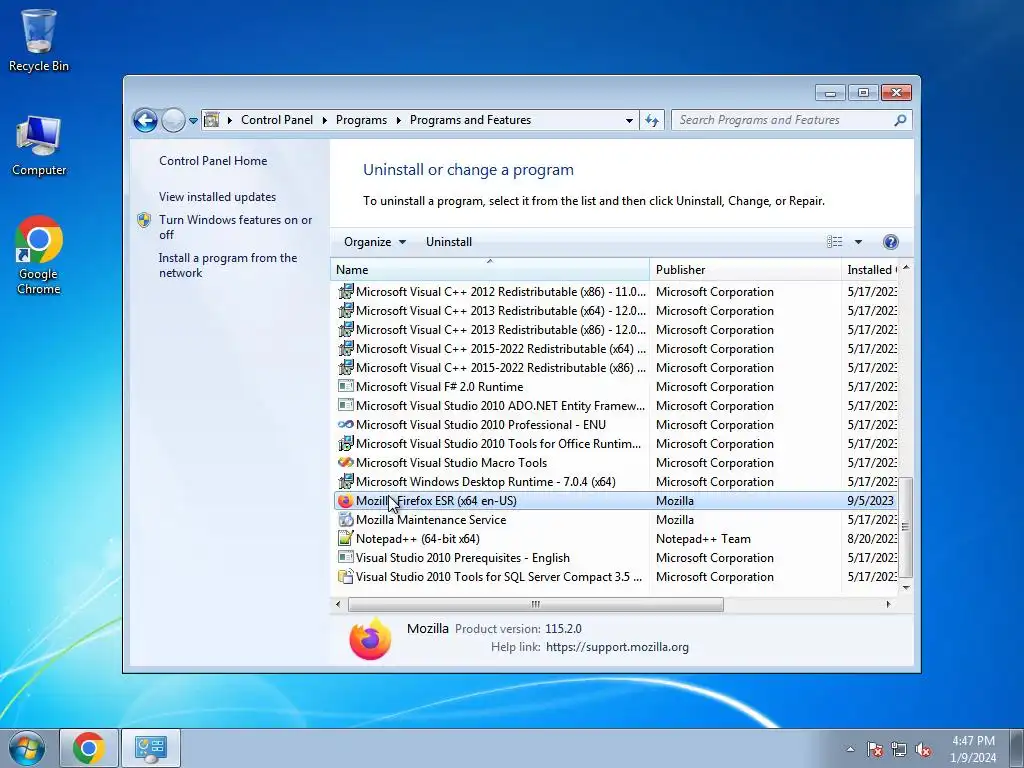Click the Notepad++ program icon
Image resolution: width=1024 pixels, height=768 pixels.
[345, 539]
